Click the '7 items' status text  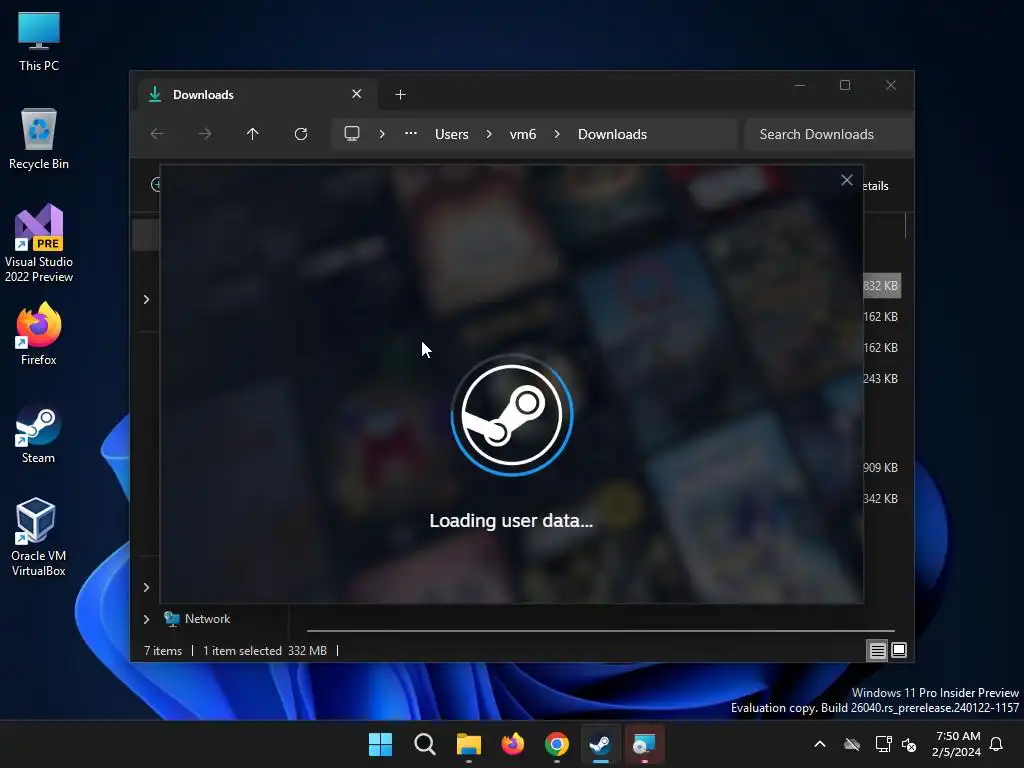pyautogui.click(x=163, y=650)
